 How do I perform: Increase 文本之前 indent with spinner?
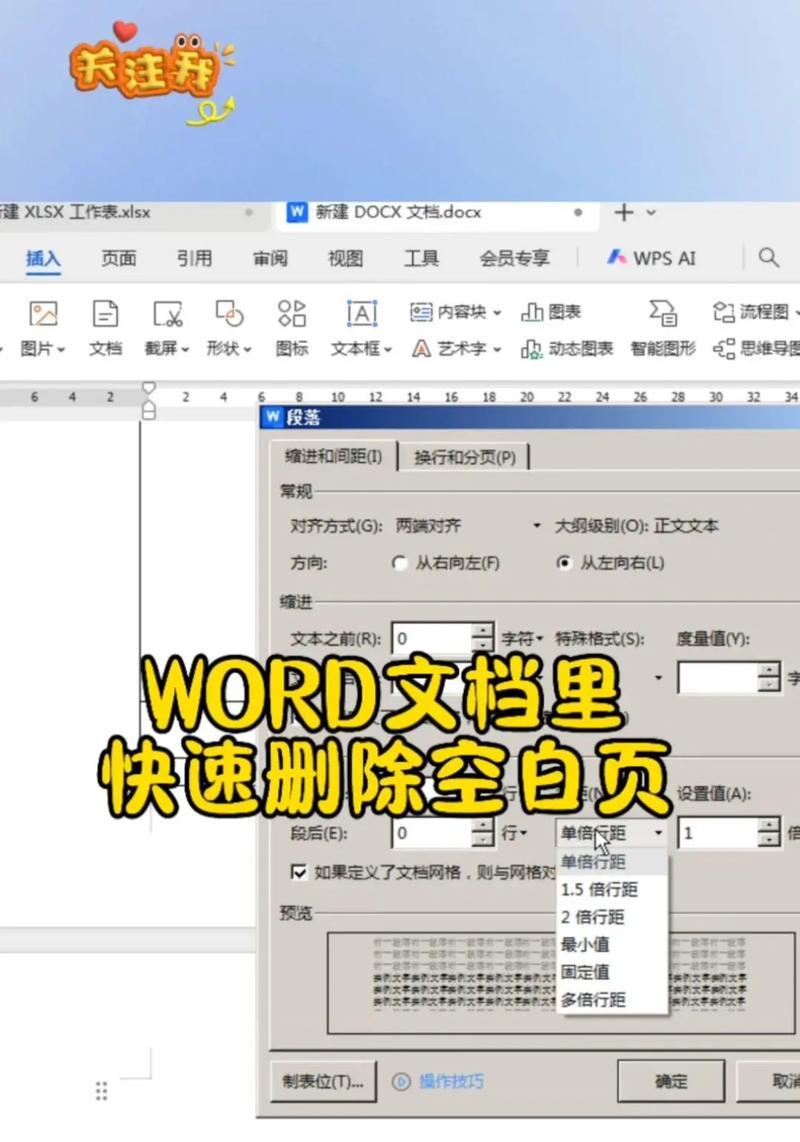[482, 631]
